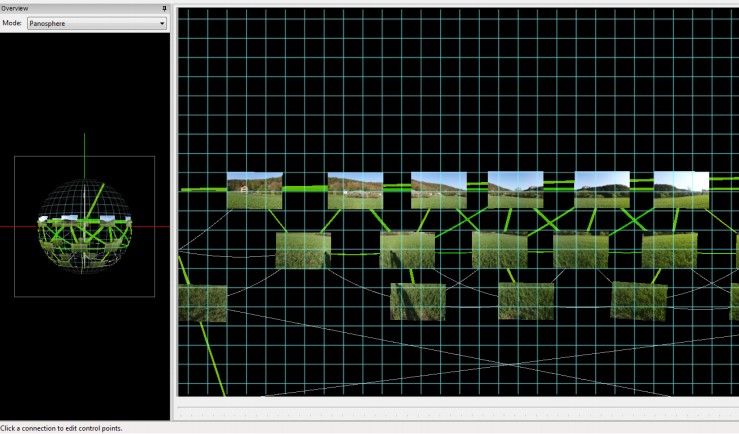Select middle-row grass thumbnail with standing person's shadow
The height and width of the screenshot is (434, 739).
tap(408, 250)
